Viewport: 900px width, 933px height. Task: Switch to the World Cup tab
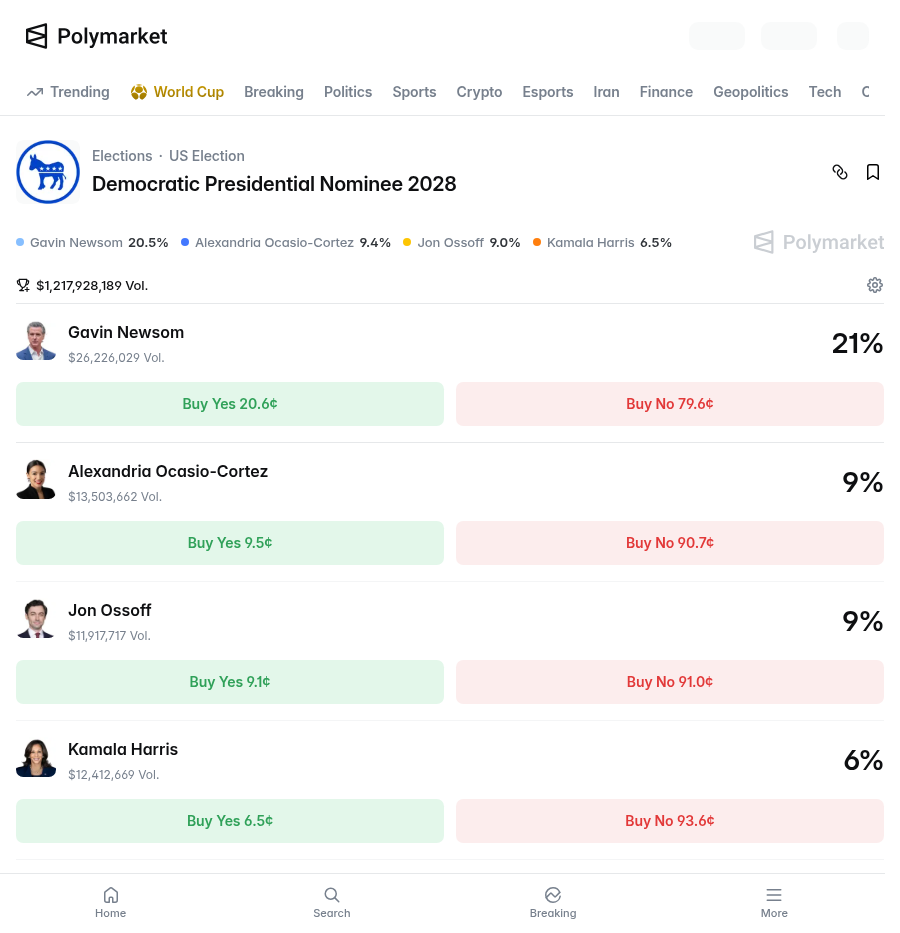coord(177,92)
